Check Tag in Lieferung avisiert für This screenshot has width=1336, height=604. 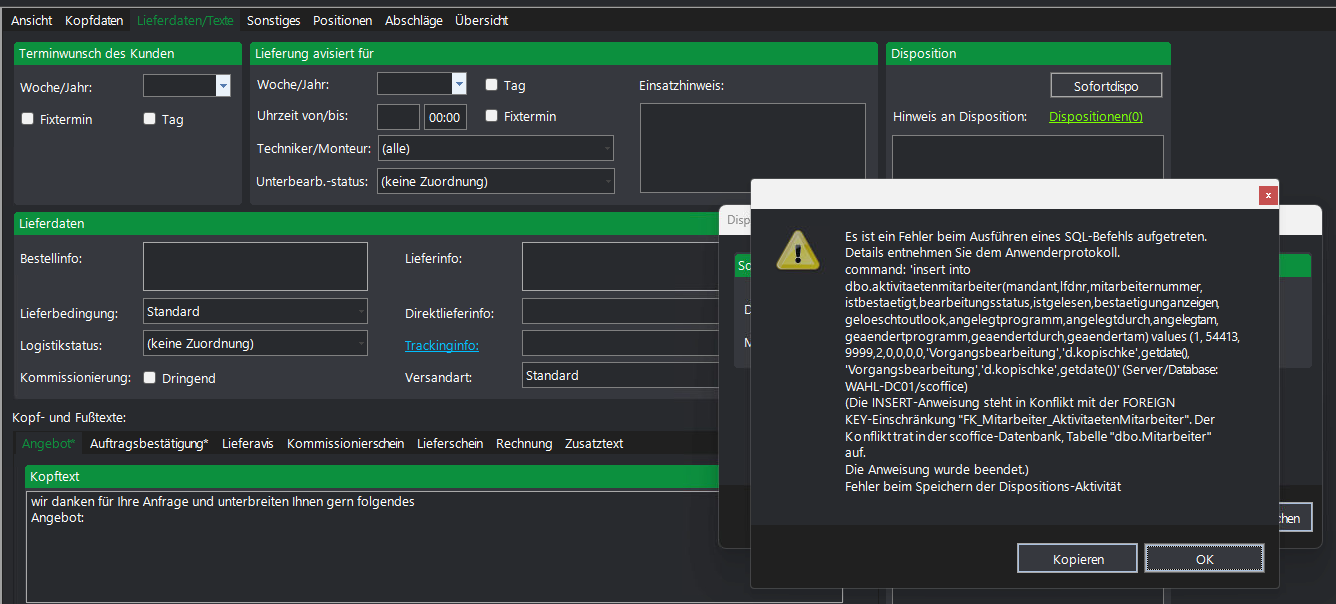pos(492,86)
